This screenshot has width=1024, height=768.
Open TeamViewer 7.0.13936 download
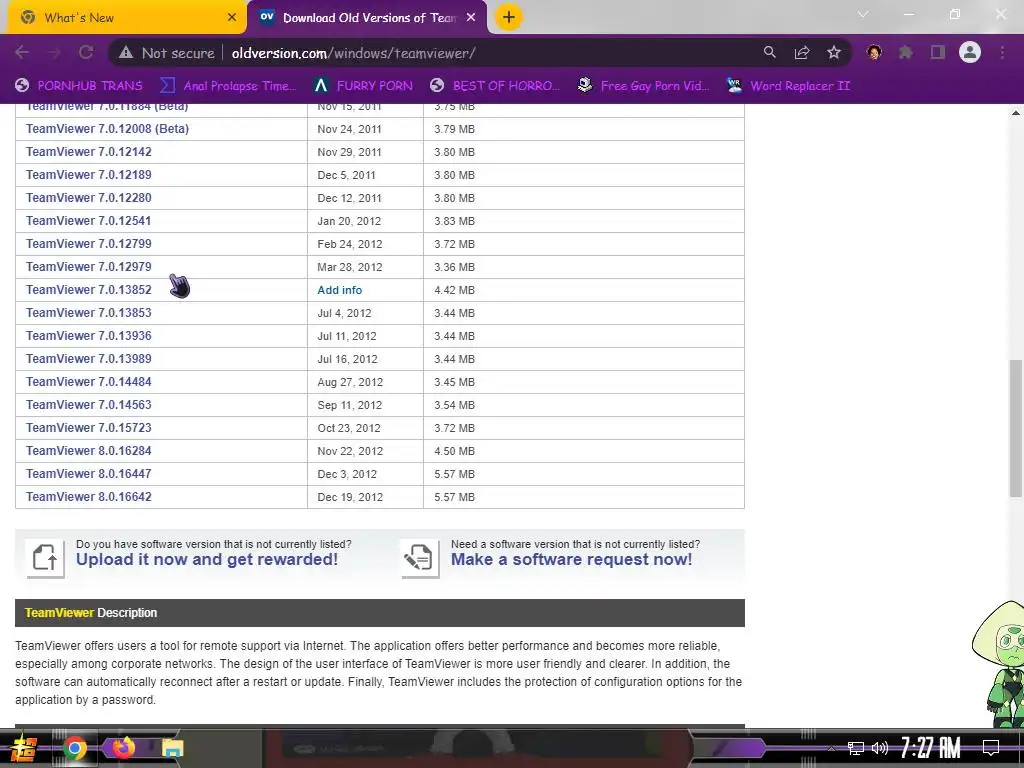89,336
